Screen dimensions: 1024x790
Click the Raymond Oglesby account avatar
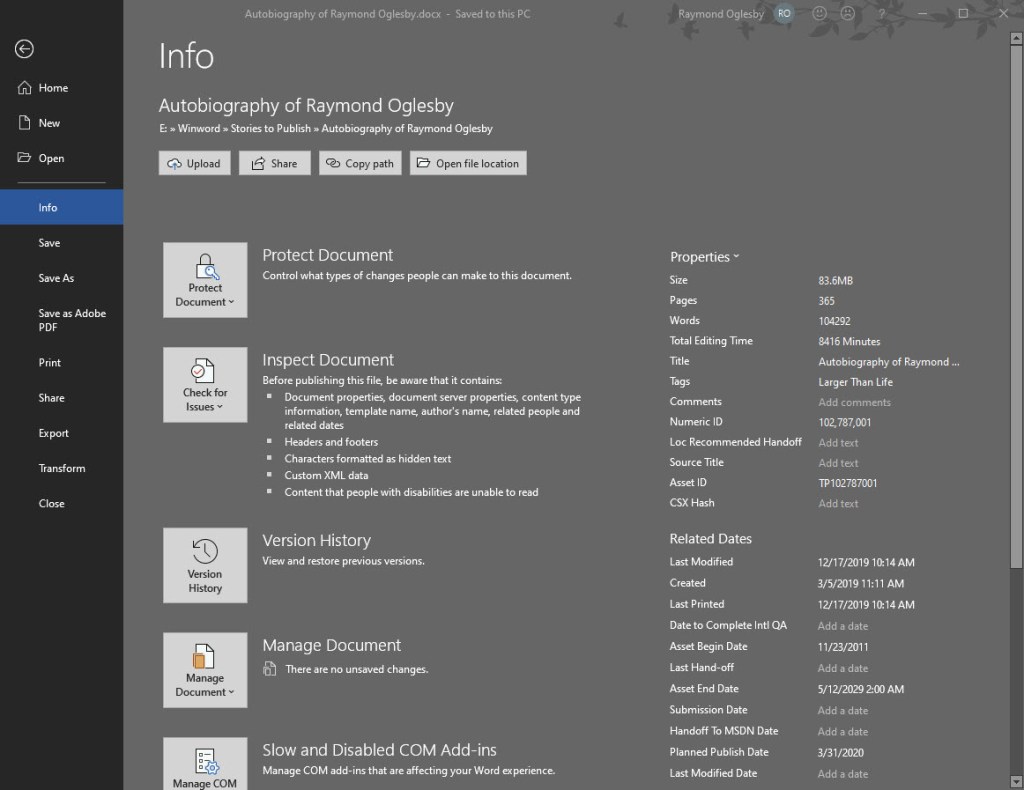pyautogui.click(x=784, y=13)
